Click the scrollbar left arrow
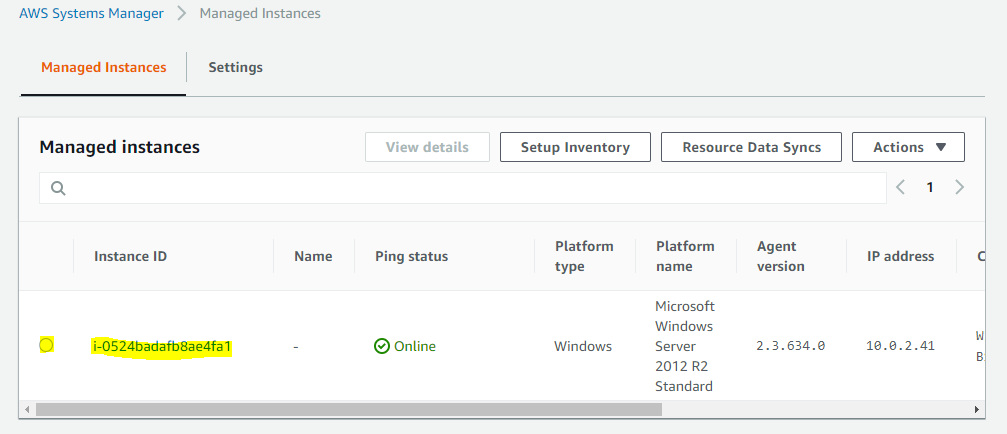The width and height of the screenshot is (1007, 434). click(27, 409)
